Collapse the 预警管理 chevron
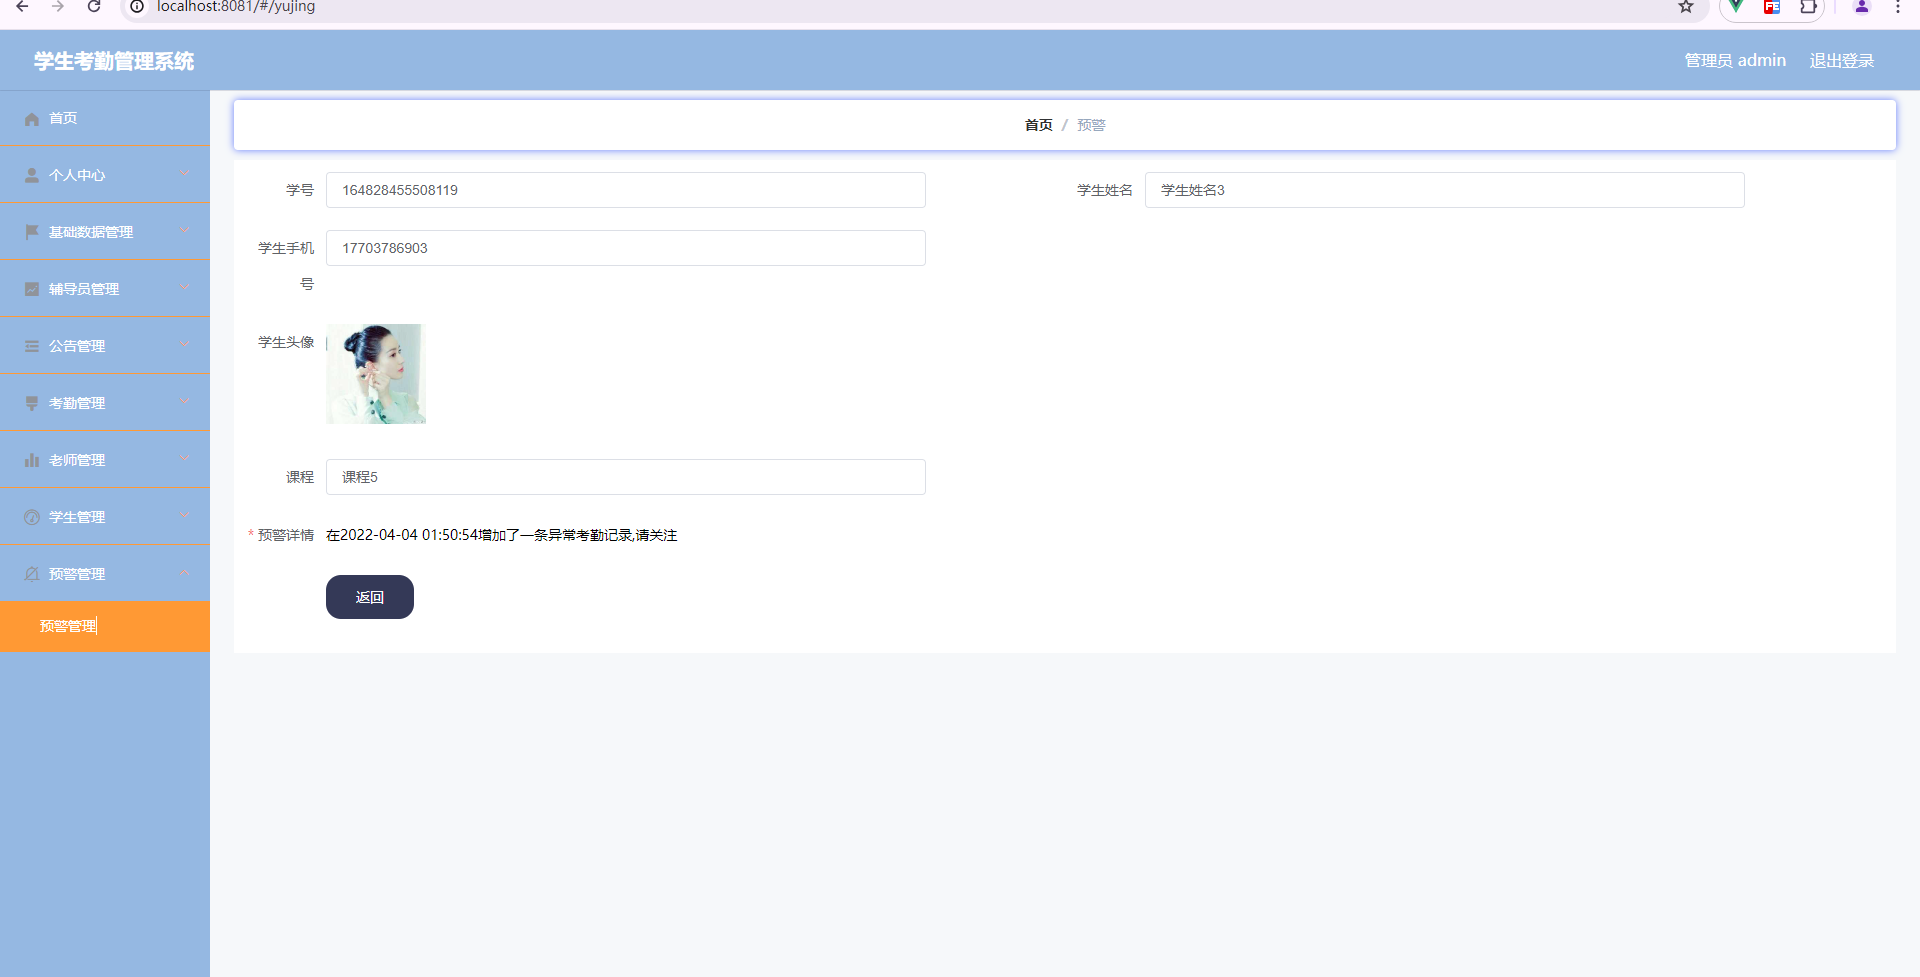 (185, 573)
